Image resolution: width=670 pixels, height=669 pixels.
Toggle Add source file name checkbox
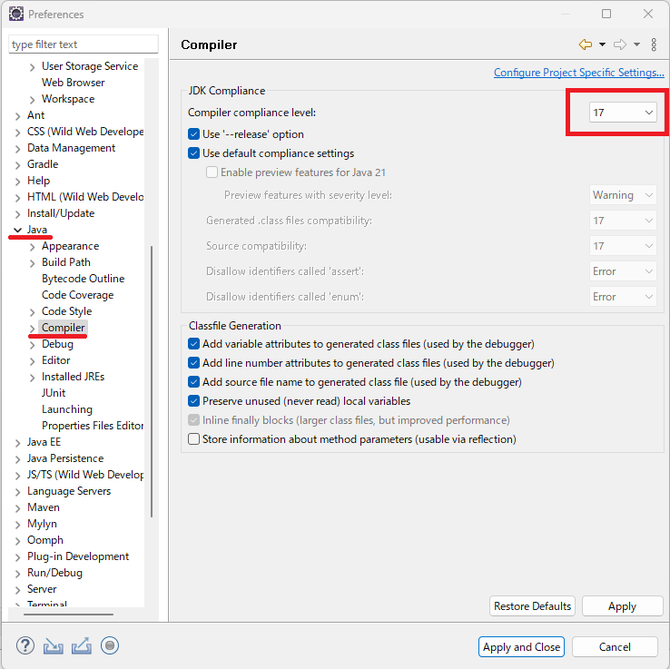tap(194, 382)
